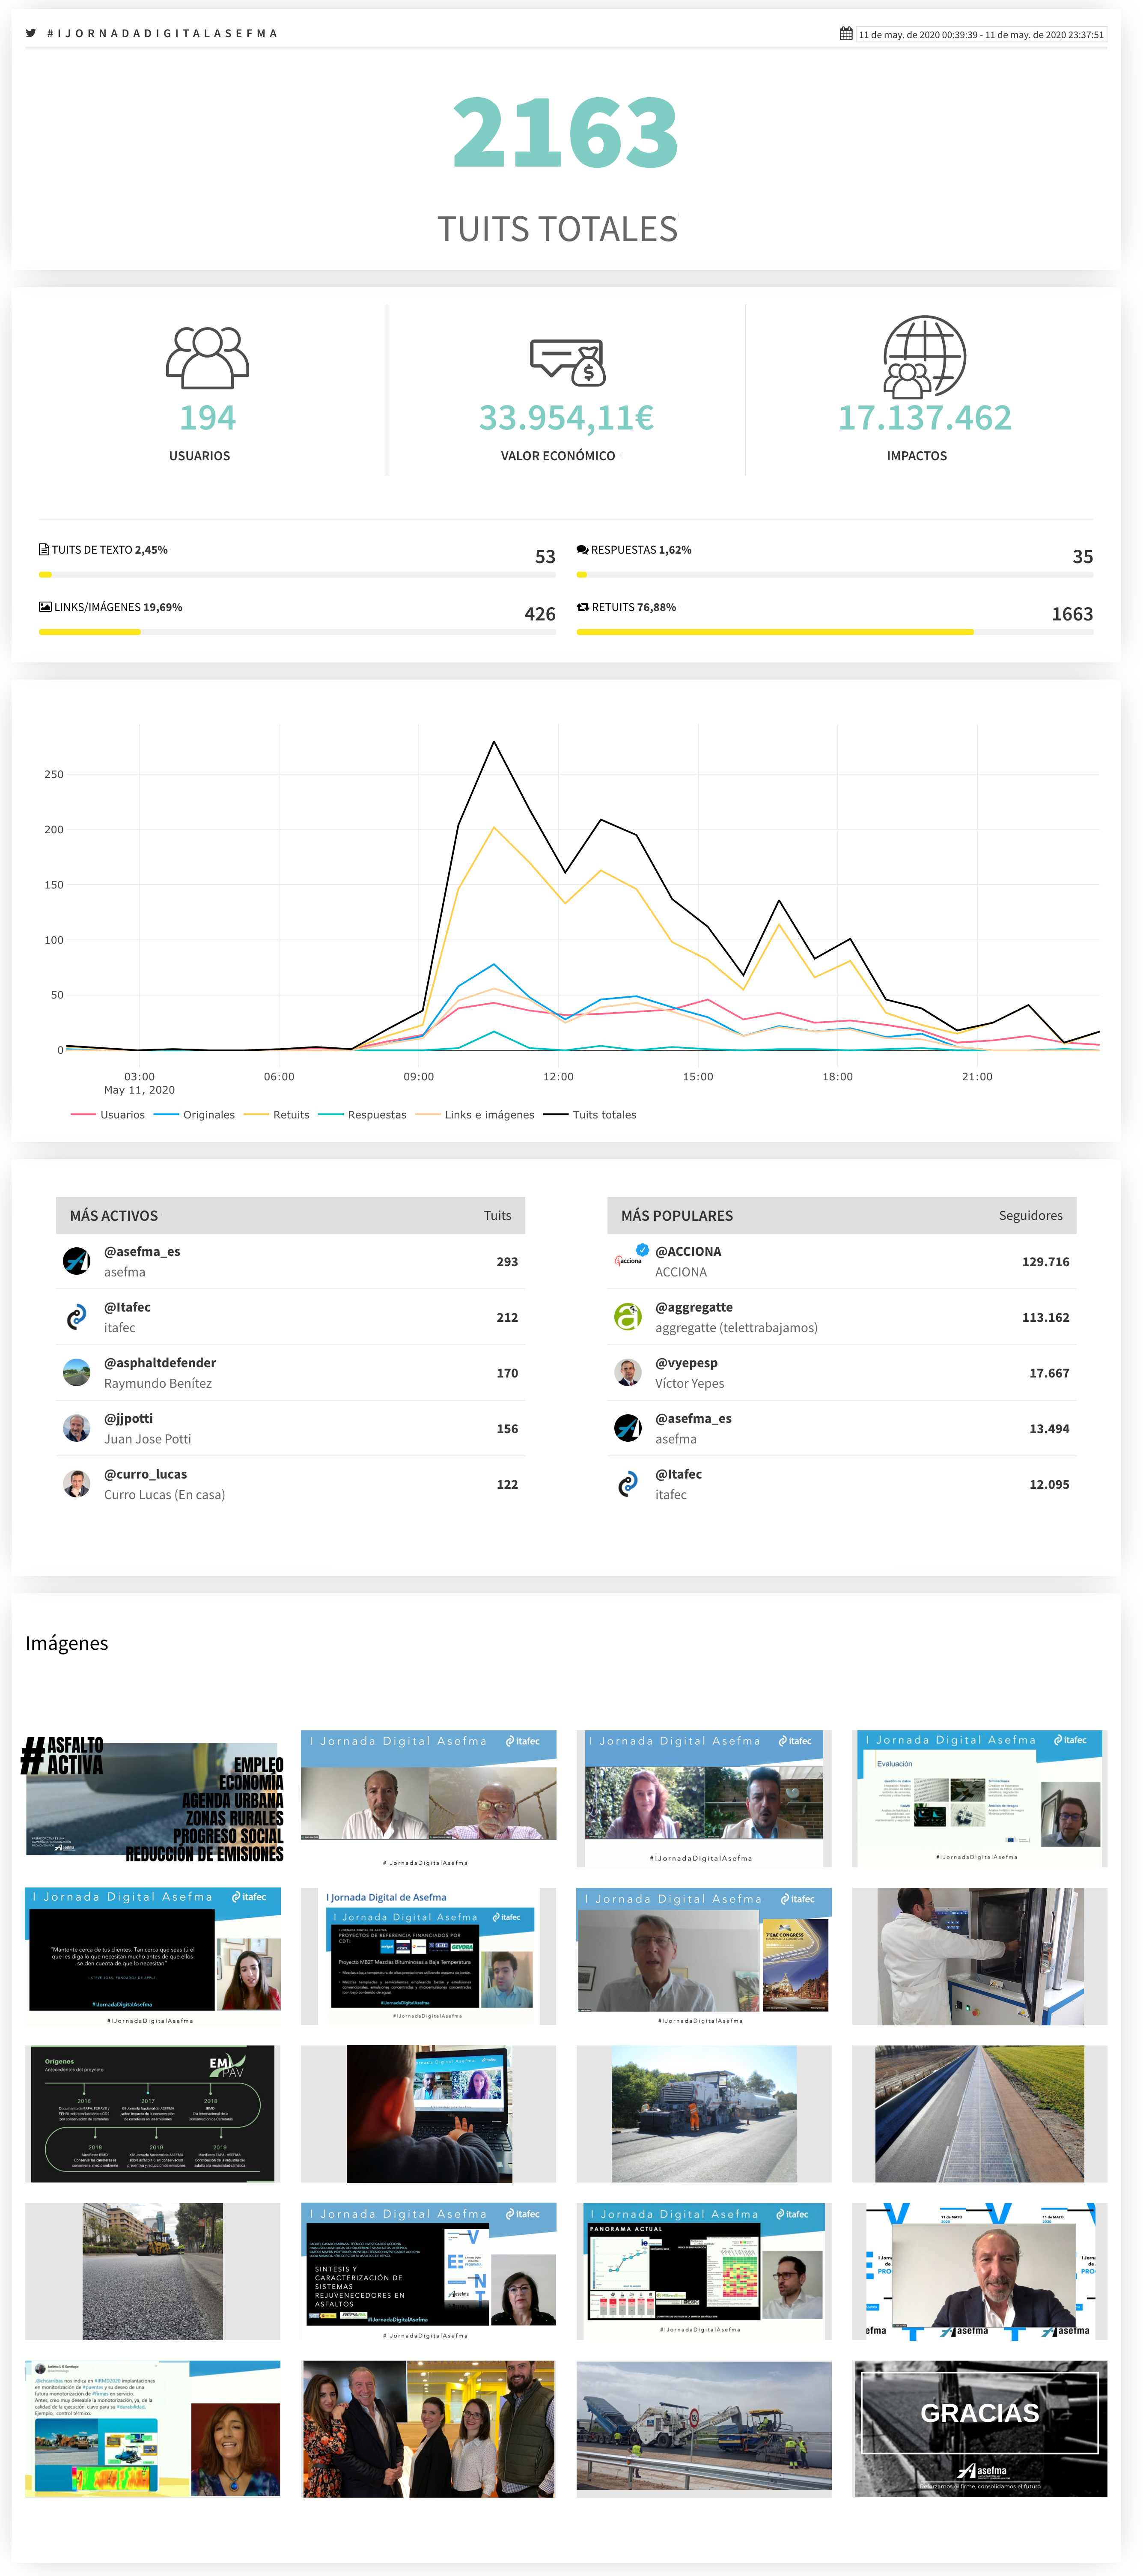Click the retweet icon beside Retuits
The height and width of the screenshot is (2576, 1143).
583,607
